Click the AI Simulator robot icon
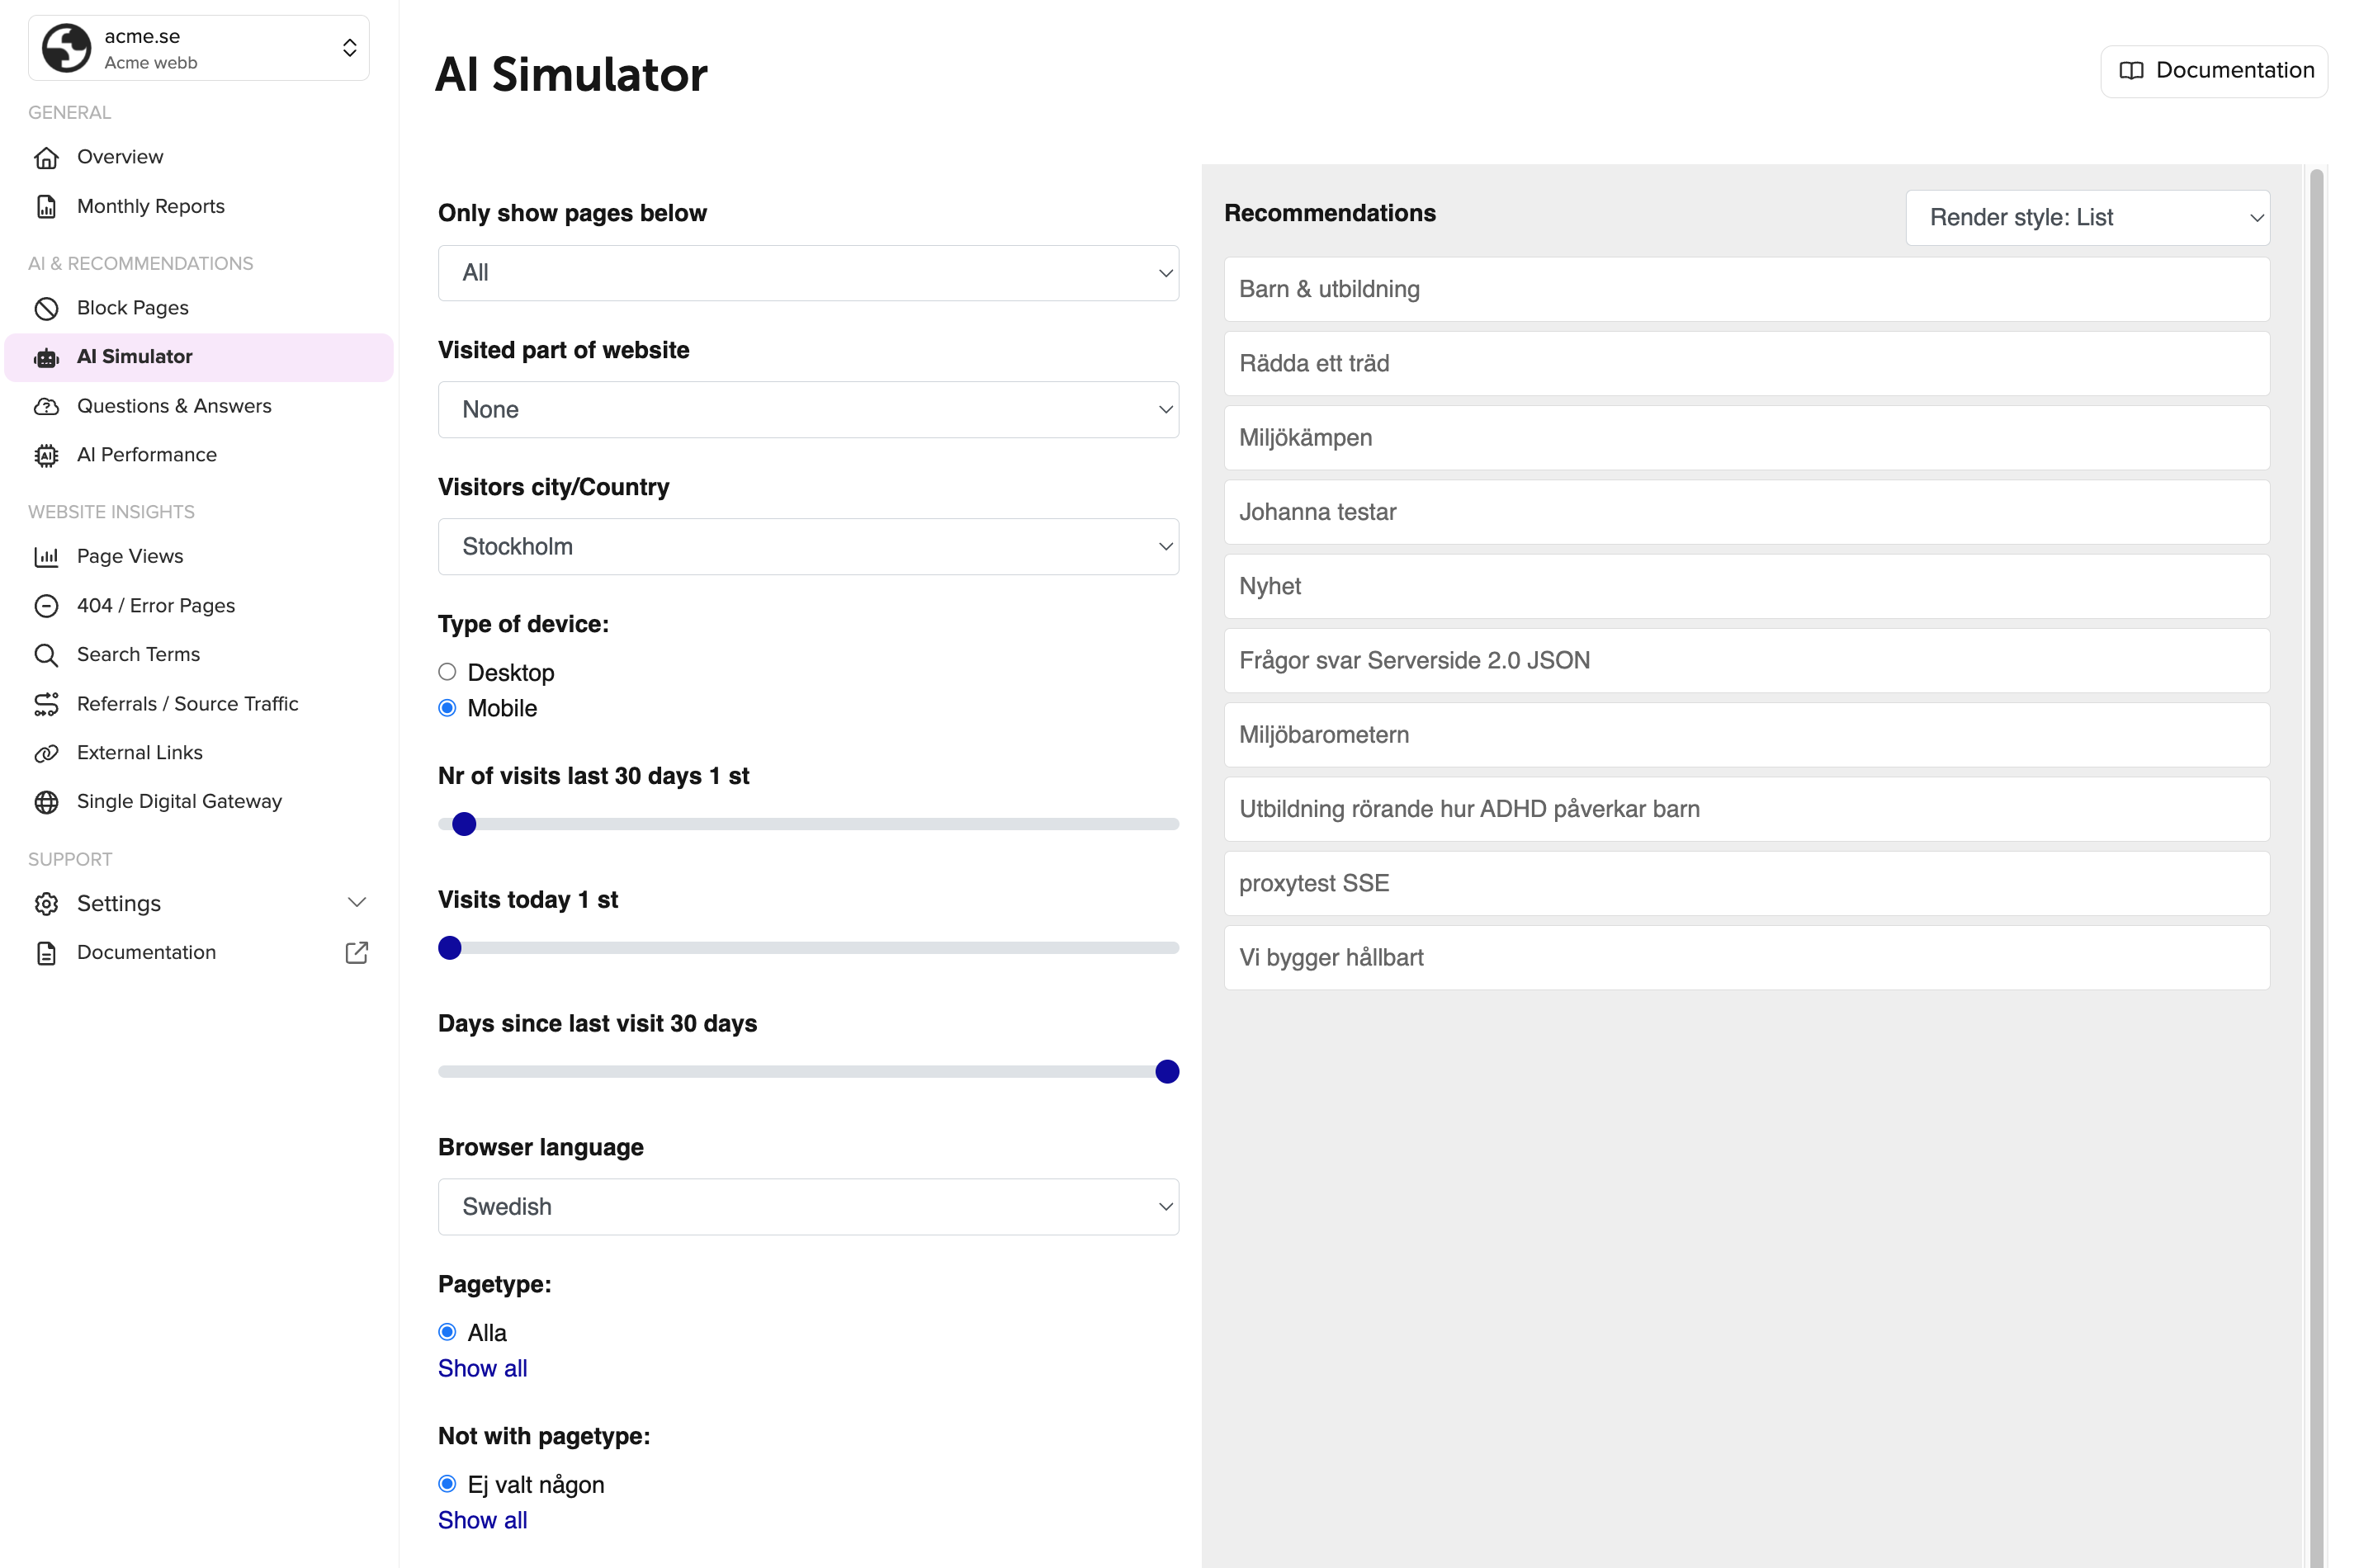The image size is (2364, 1568). coord(46,357)
